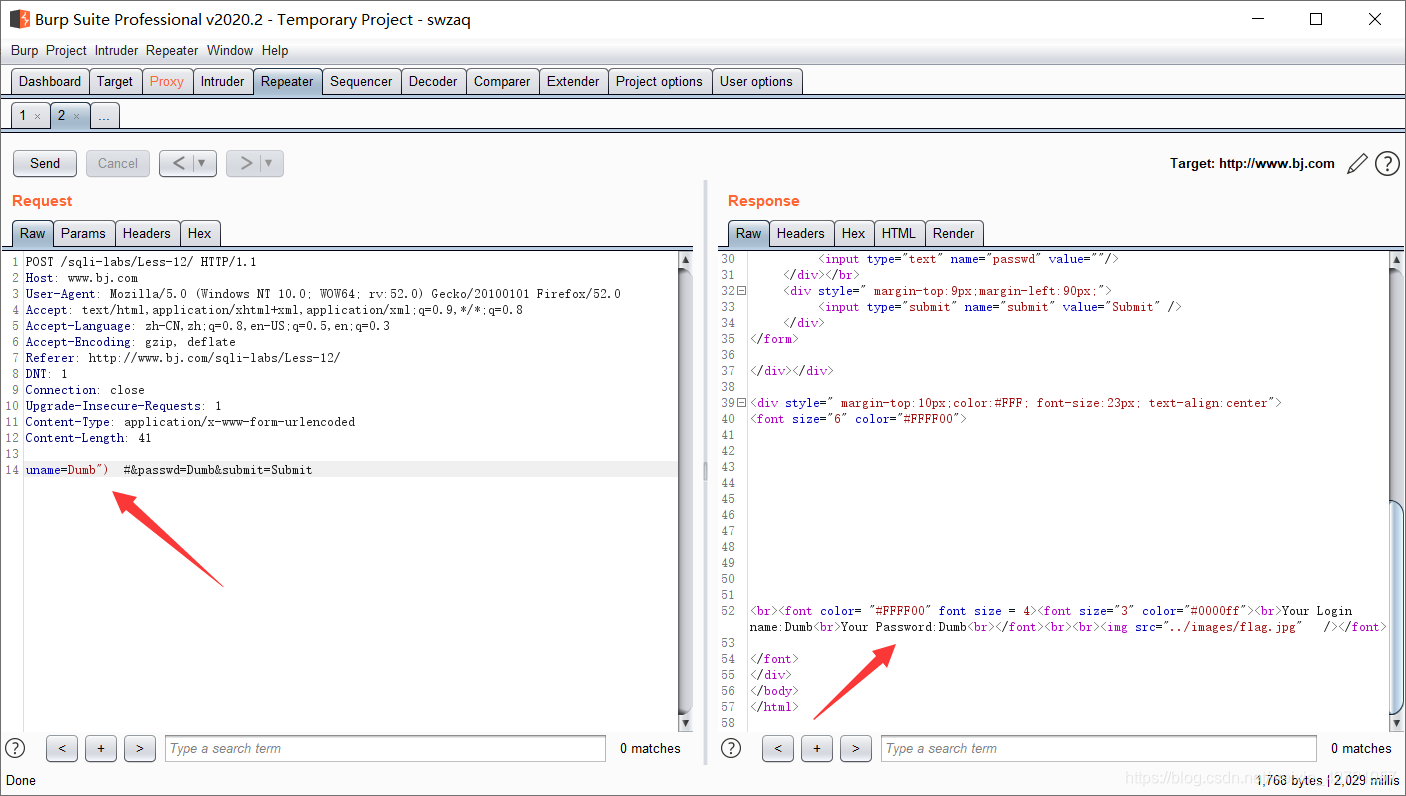The image size is (1406, 796).
Task: Click the Send button
Action: point(45,163)
